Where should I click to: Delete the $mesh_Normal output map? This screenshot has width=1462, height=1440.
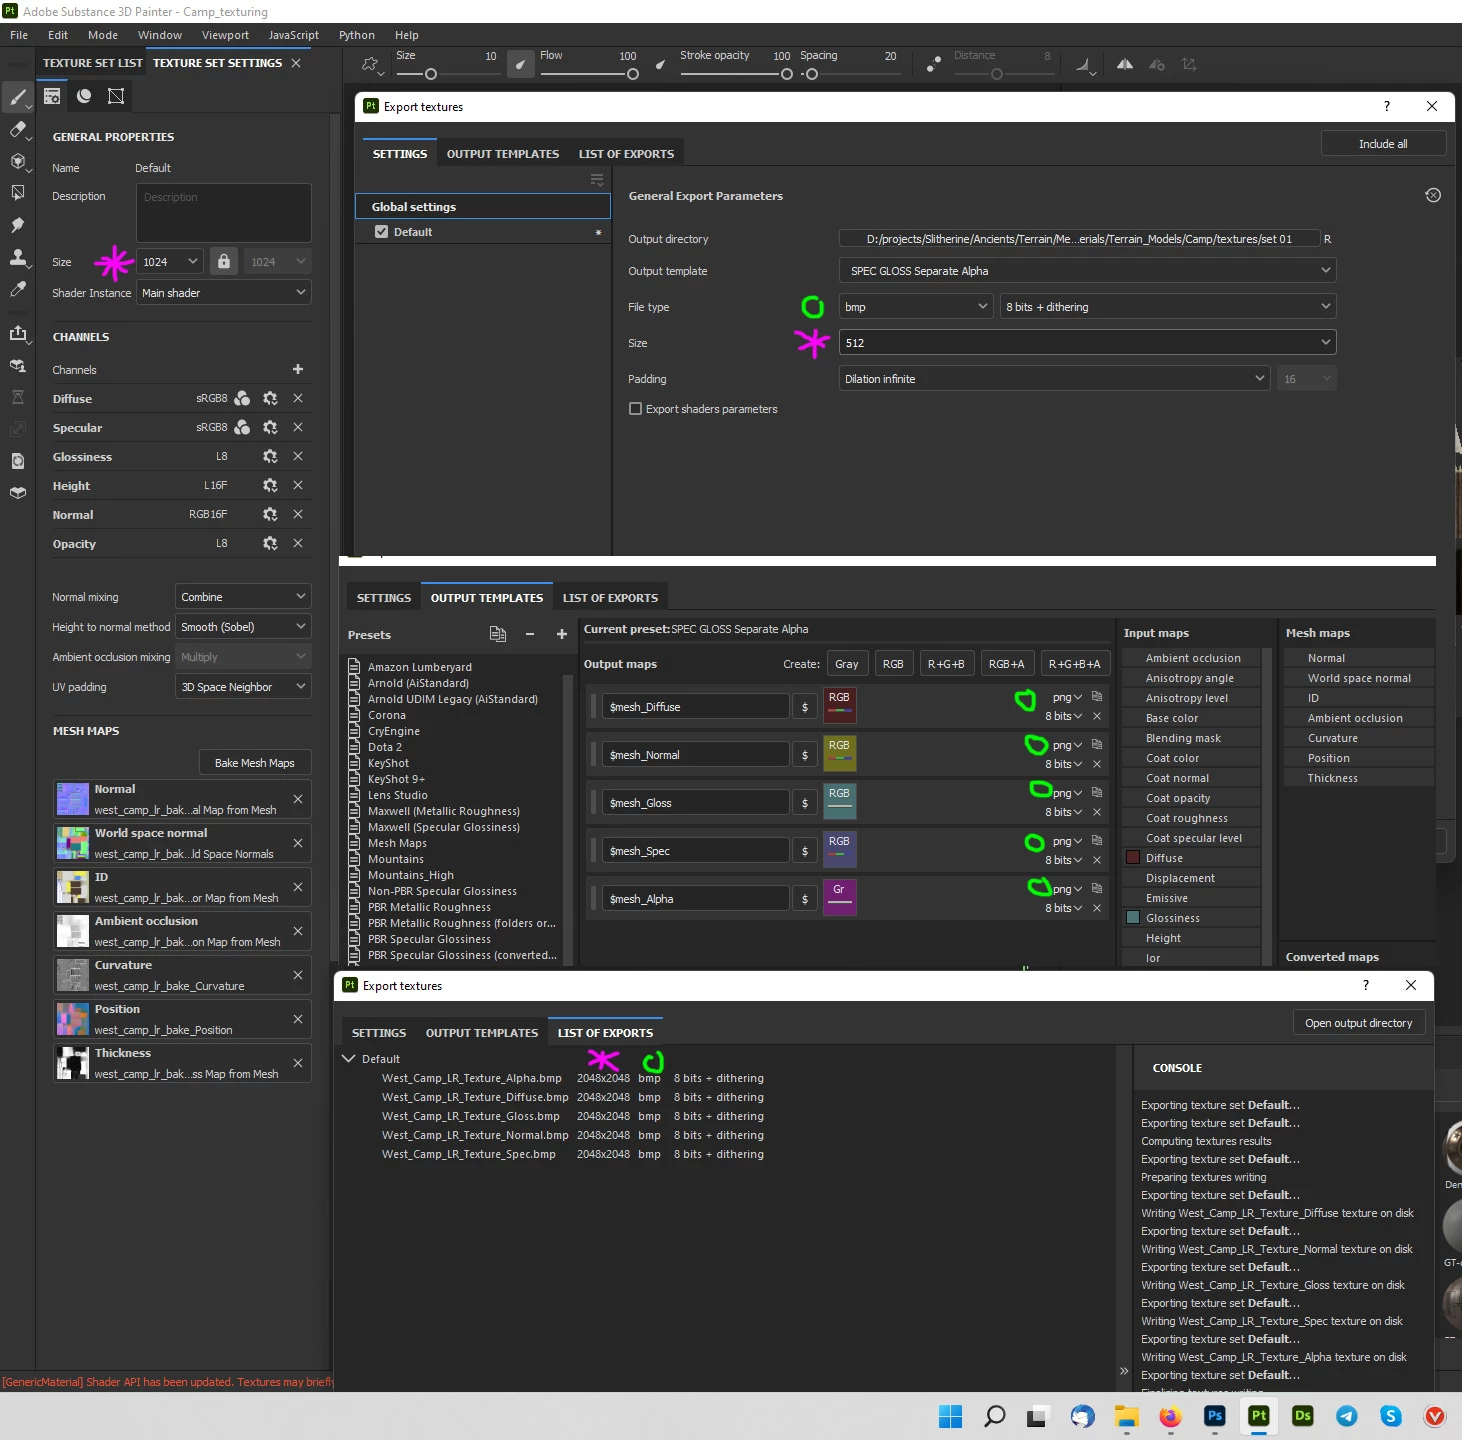(x=1097, y=764)
